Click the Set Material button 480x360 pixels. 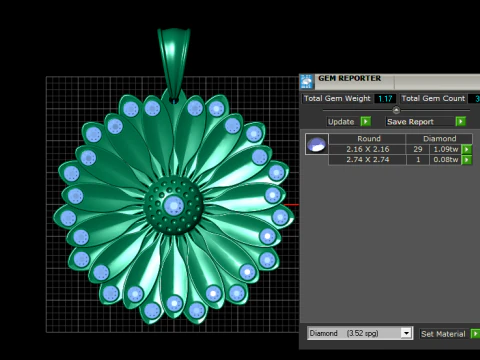443,334
